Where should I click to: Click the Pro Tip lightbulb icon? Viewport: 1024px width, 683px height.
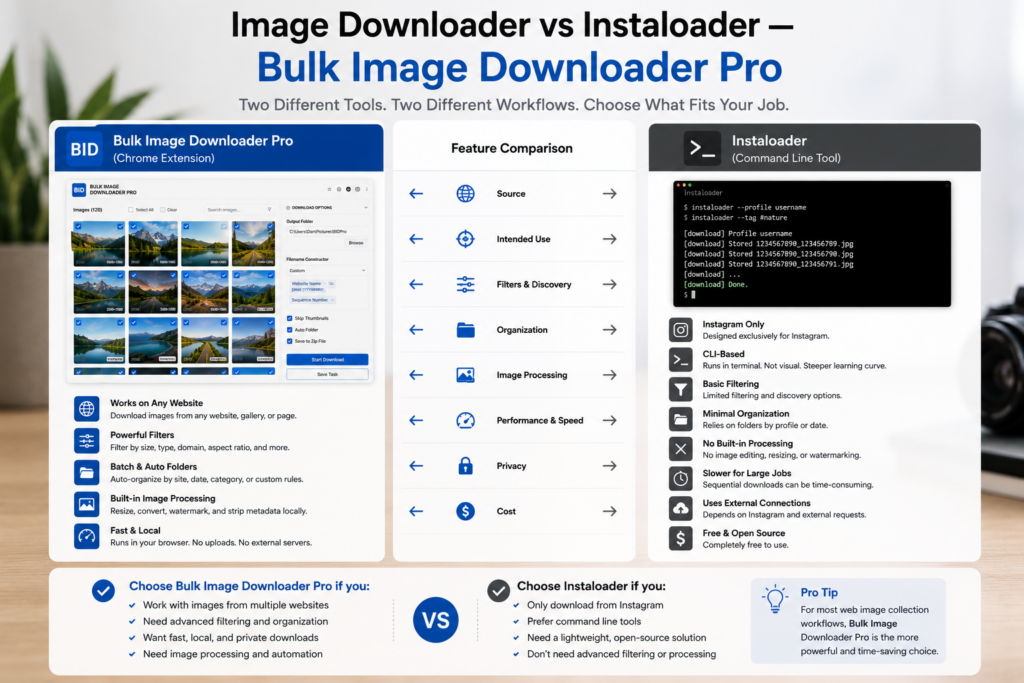(x=775, y=598)
